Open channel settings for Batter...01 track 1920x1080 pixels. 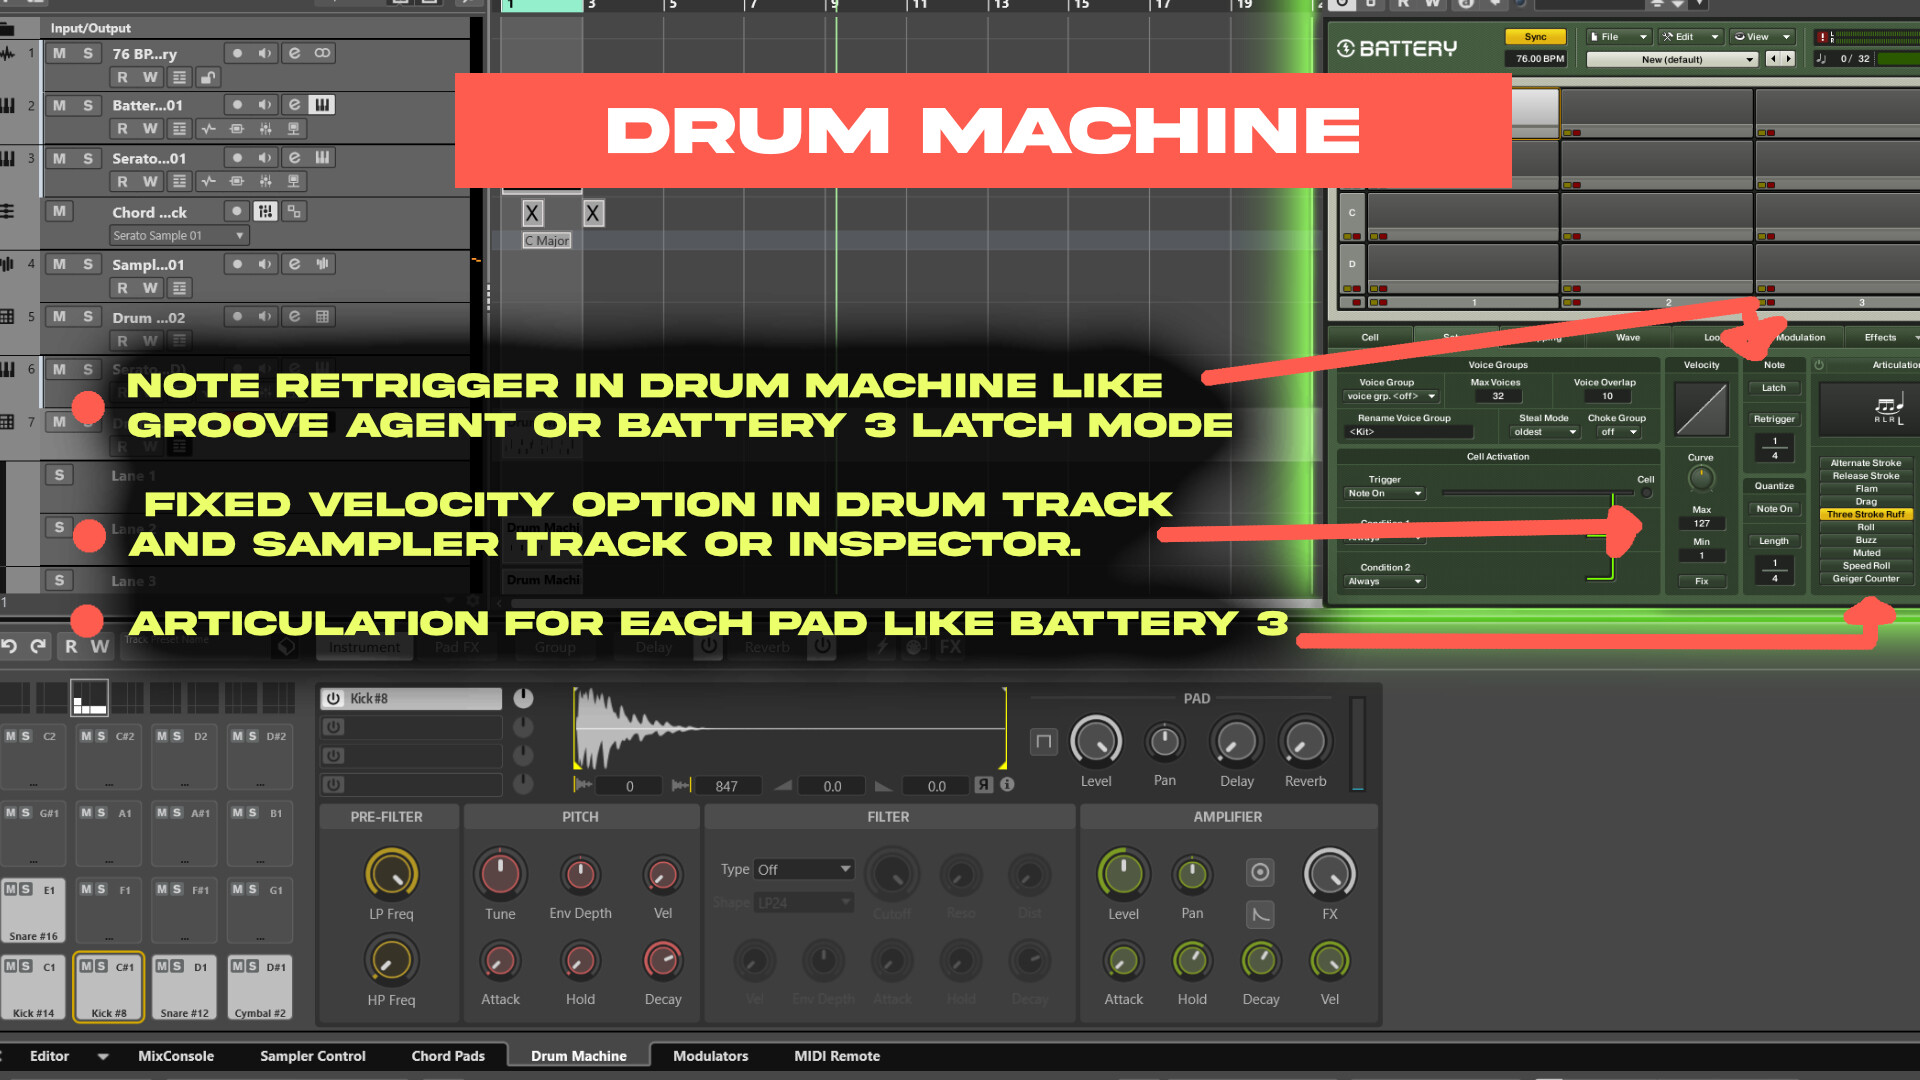point(294,105)
